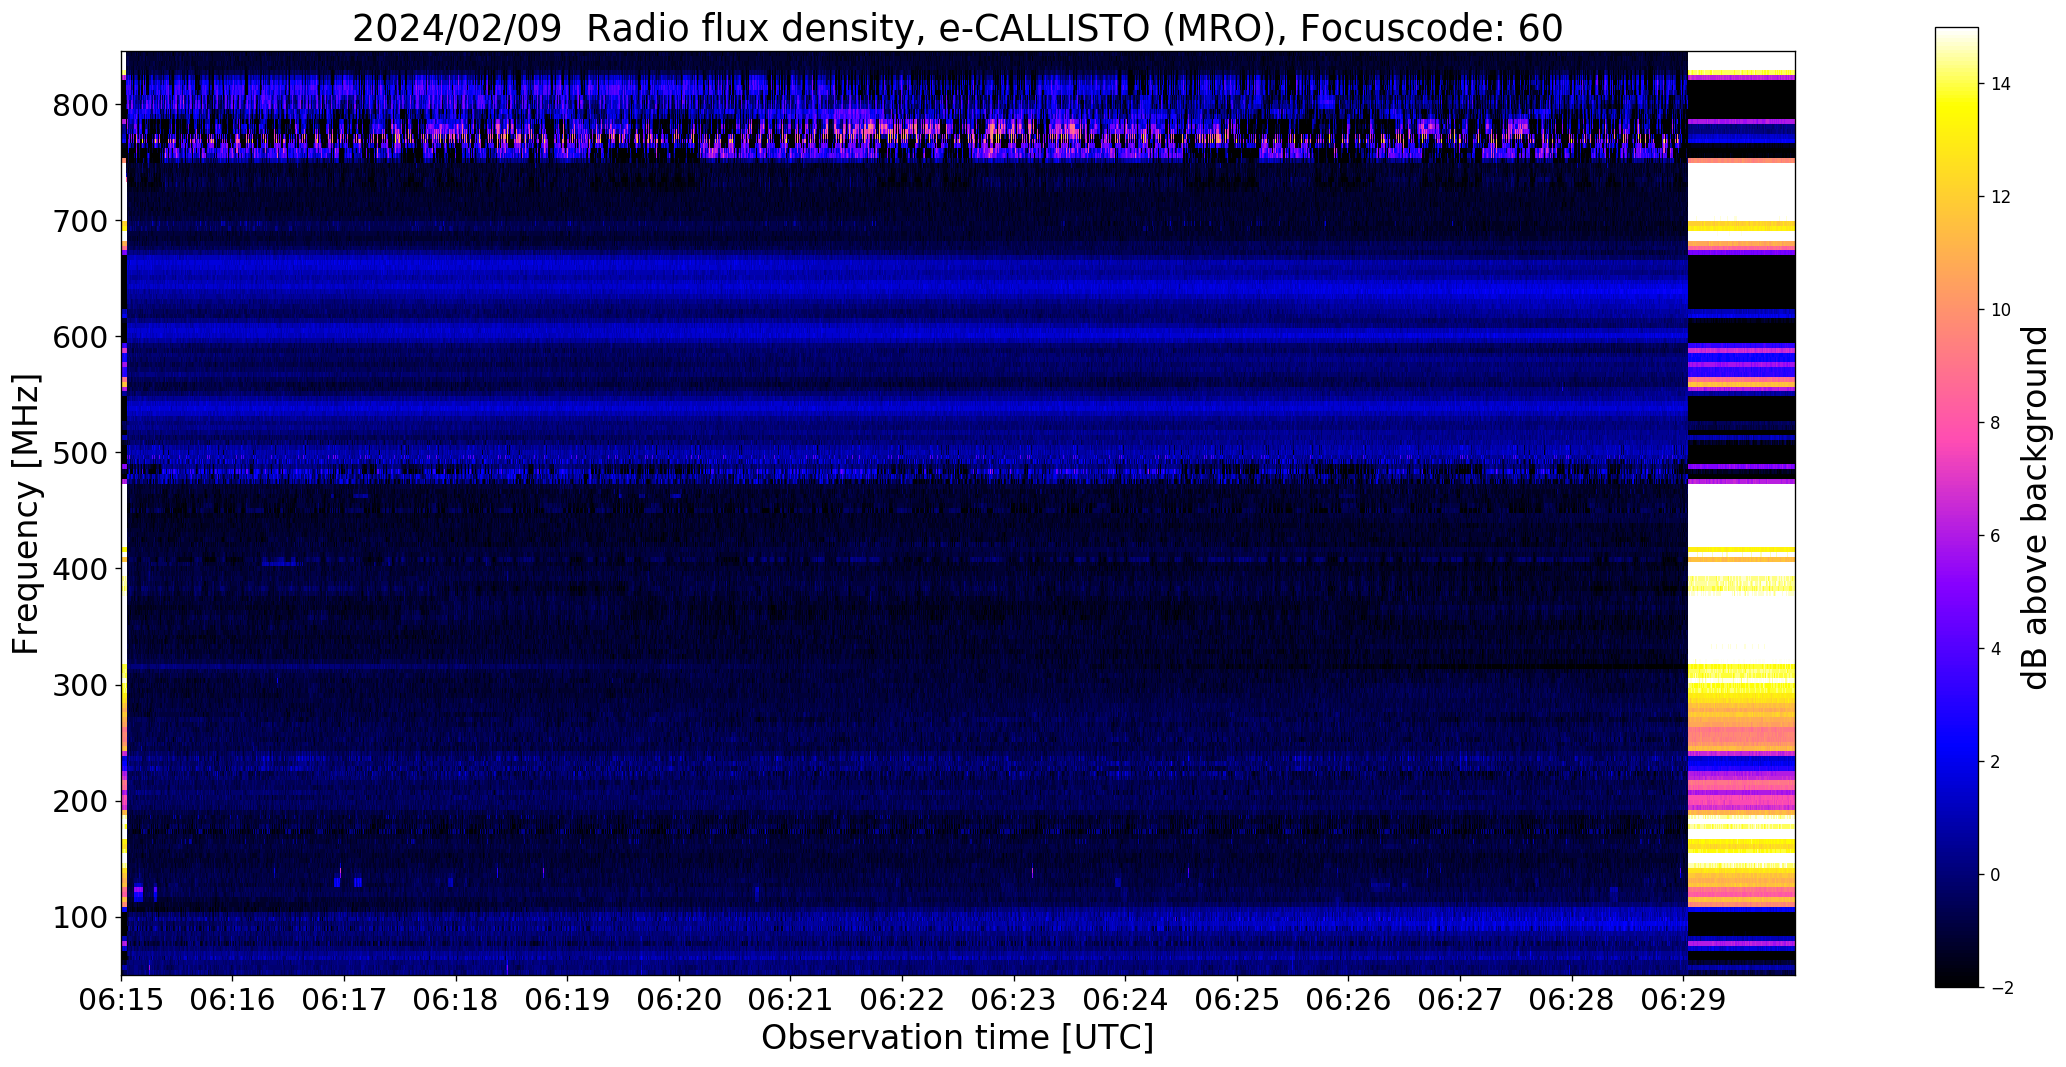Click the 0 colorbar tick label
The image size is (2066, 1067).
point(1996,875)
